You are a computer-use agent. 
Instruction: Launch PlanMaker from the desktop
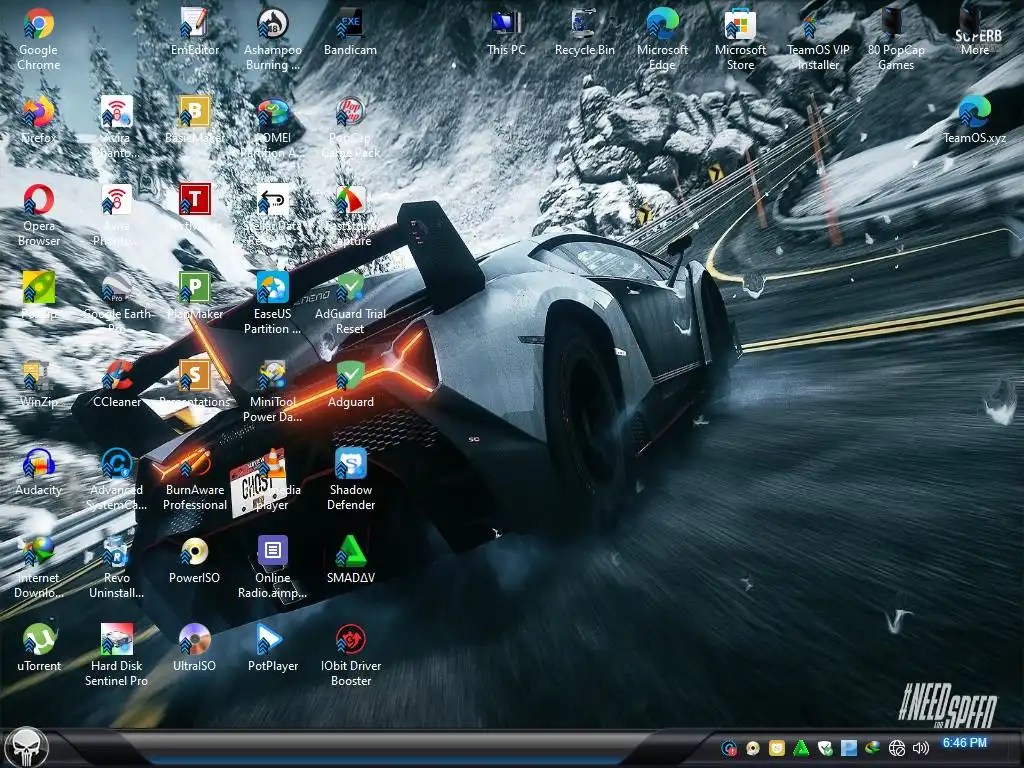coord(195,288)
